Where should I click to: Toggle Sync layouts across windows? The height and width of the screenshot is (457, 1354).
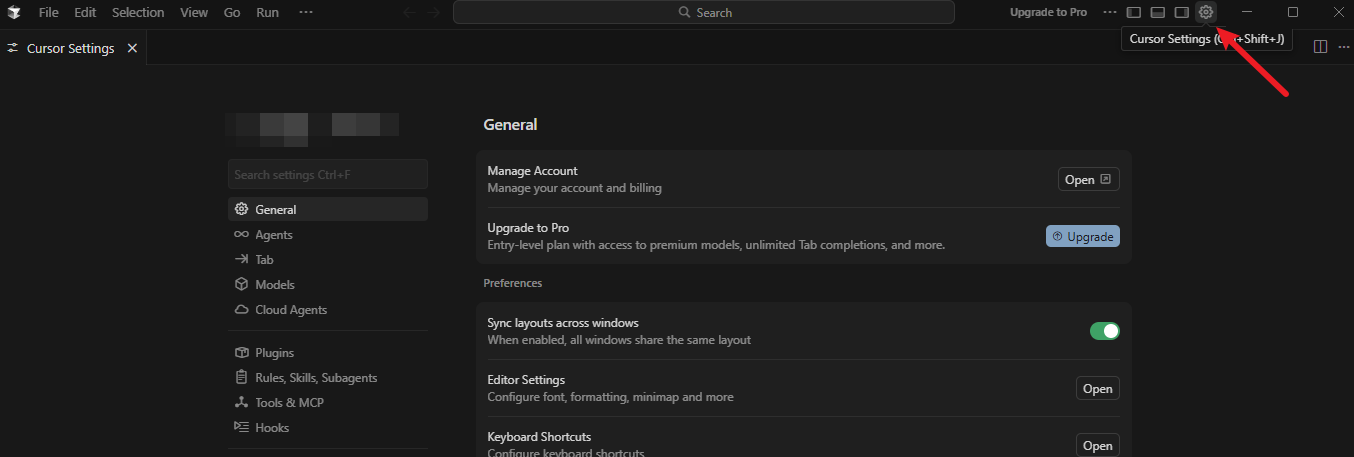pyautogui.click(x=1104, y=331)
